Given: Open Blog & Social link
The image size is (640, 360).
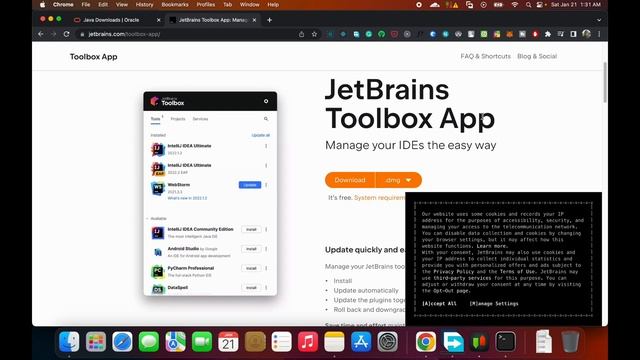Looking at the screenshot, I should [537, 56].
